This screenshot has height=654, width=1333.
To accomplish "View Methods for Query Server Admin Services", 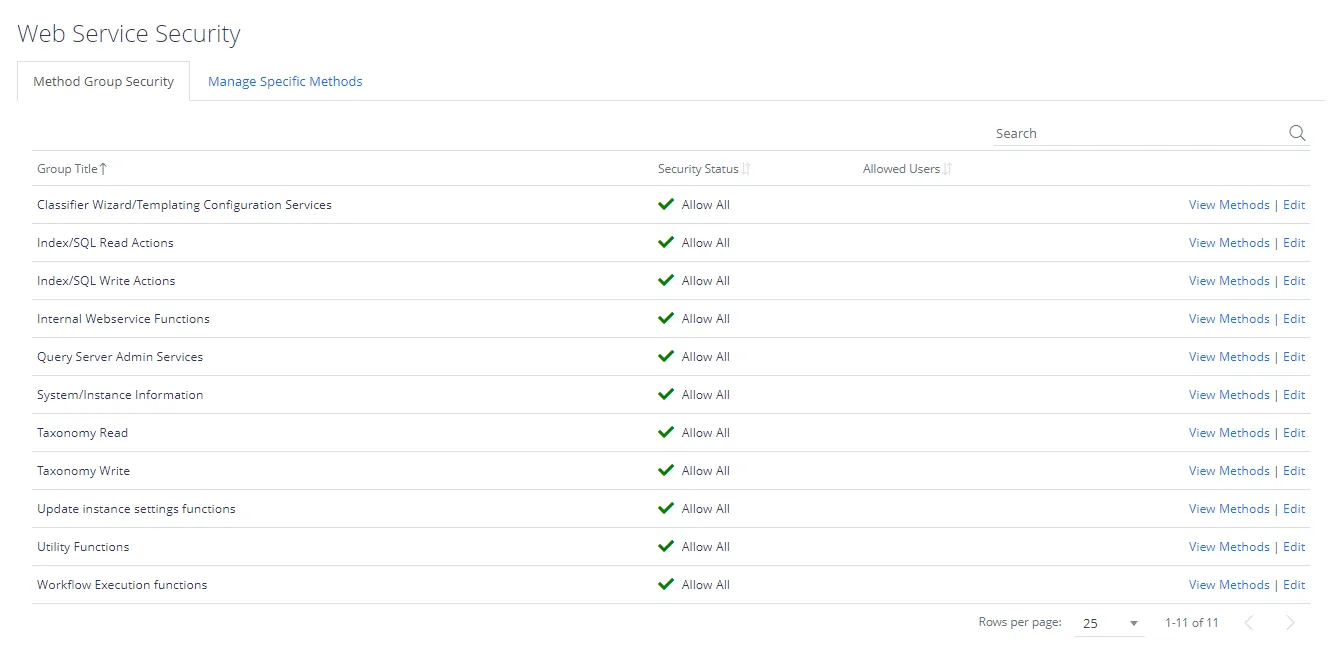I will point(1229,357).
